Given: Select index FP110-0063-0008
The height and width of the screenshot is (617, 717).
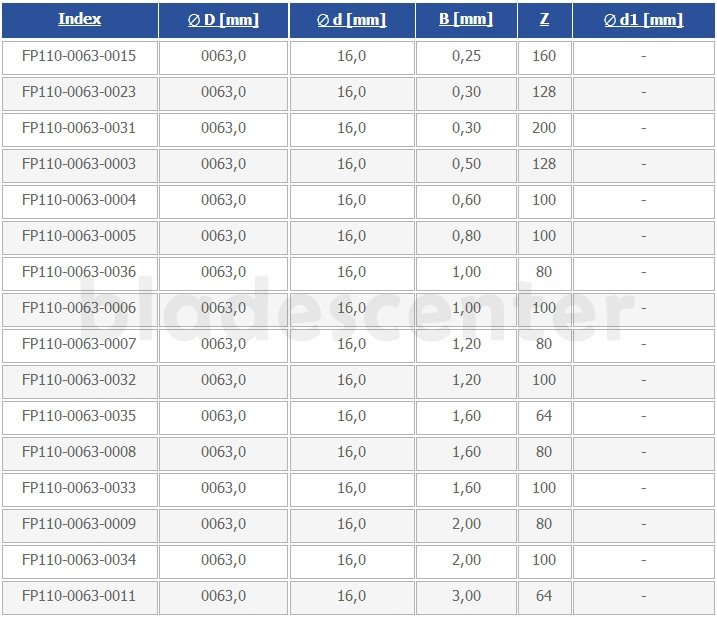Looking at the screenshot, I should point(79,452).
